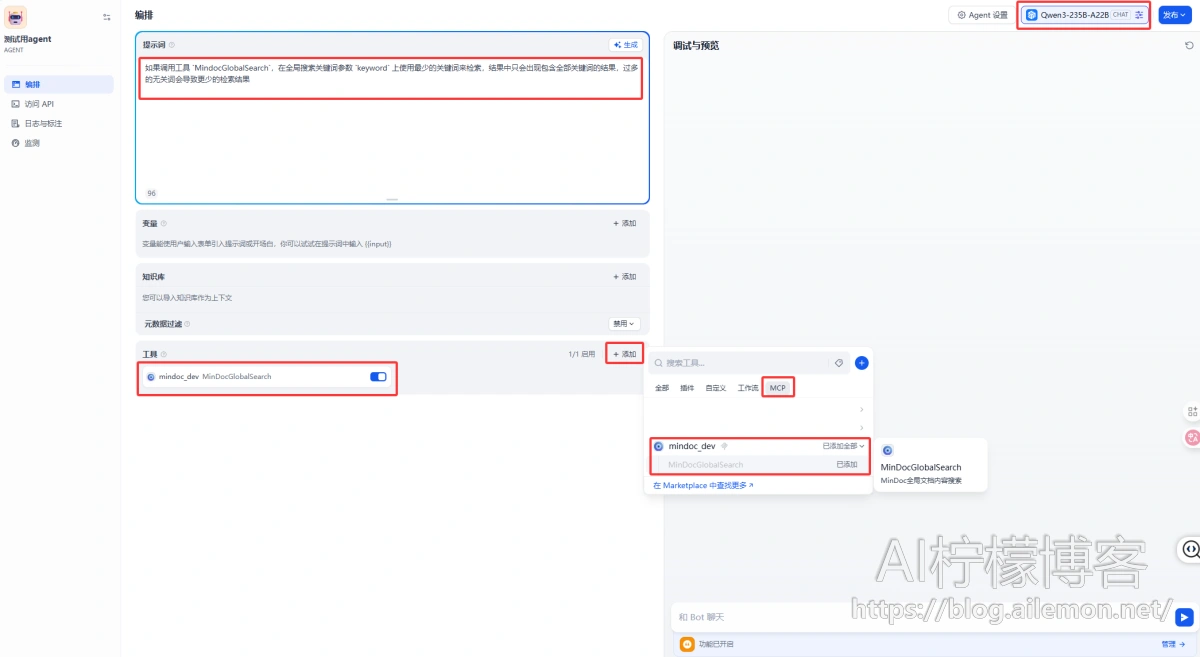
Task: Click the robot avatar of 测试用agent
Action: click(x=16, y=16)
